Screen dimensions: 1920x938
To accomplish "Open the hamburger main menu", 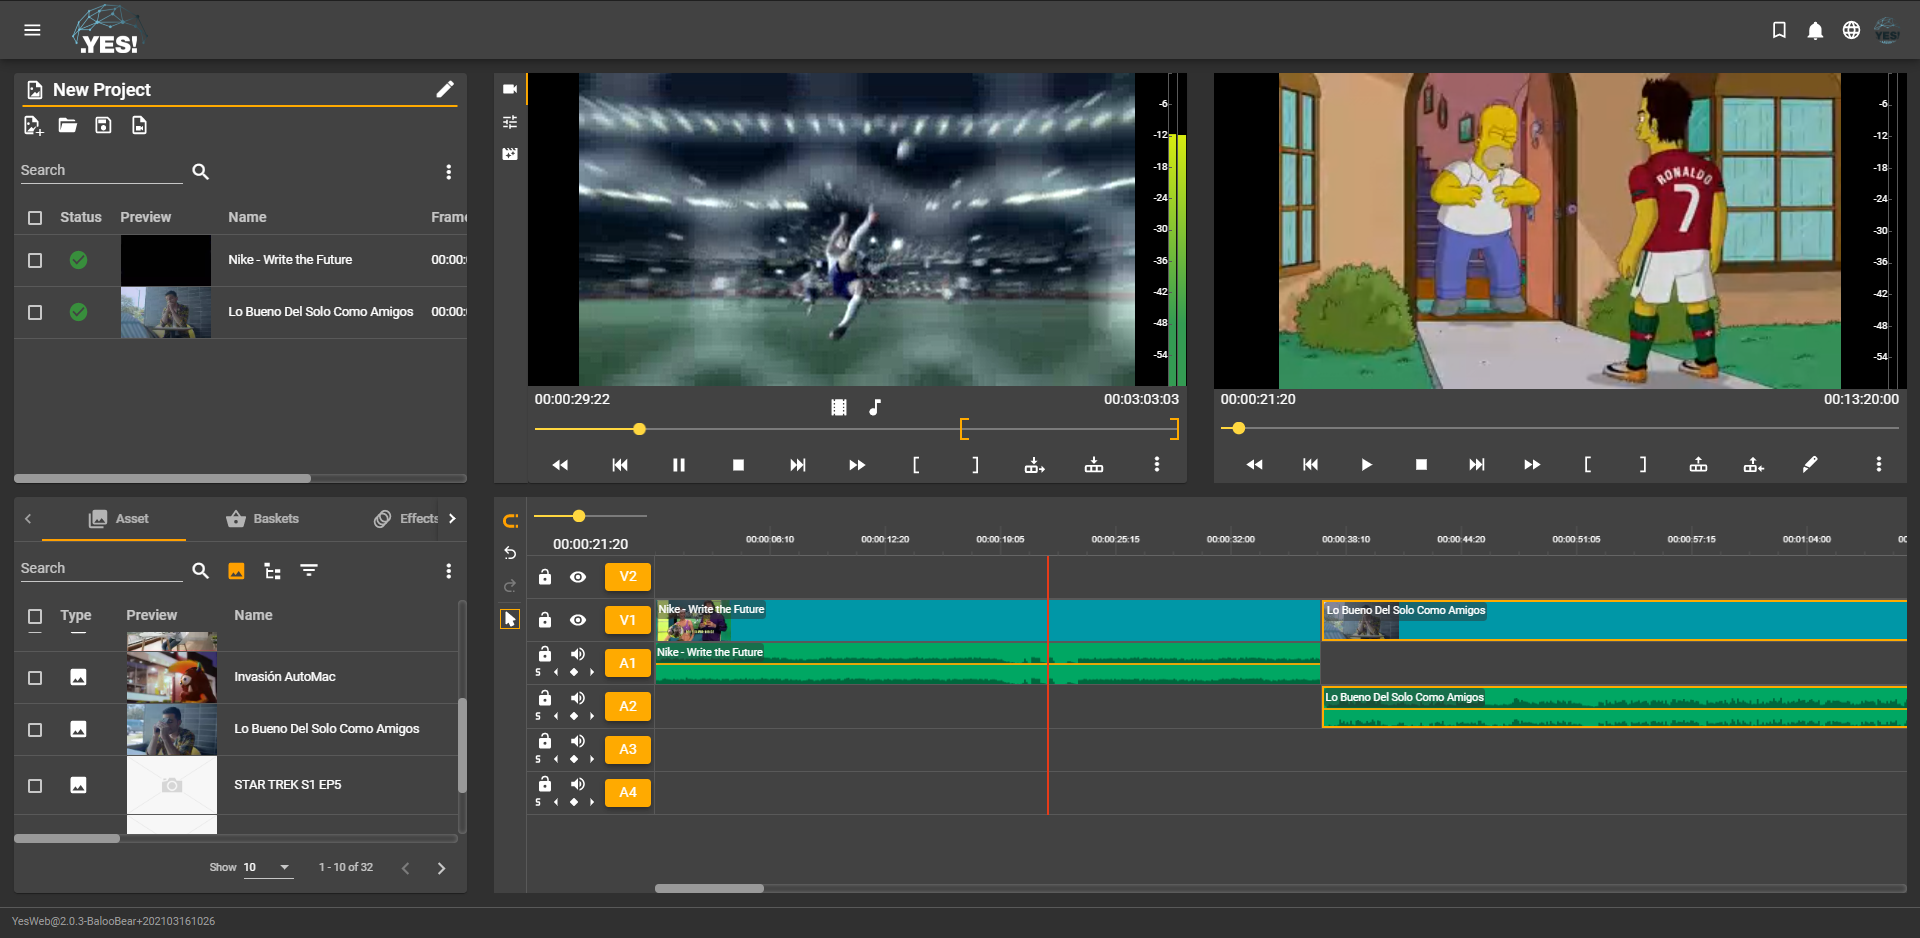I will tap(32, 30).
